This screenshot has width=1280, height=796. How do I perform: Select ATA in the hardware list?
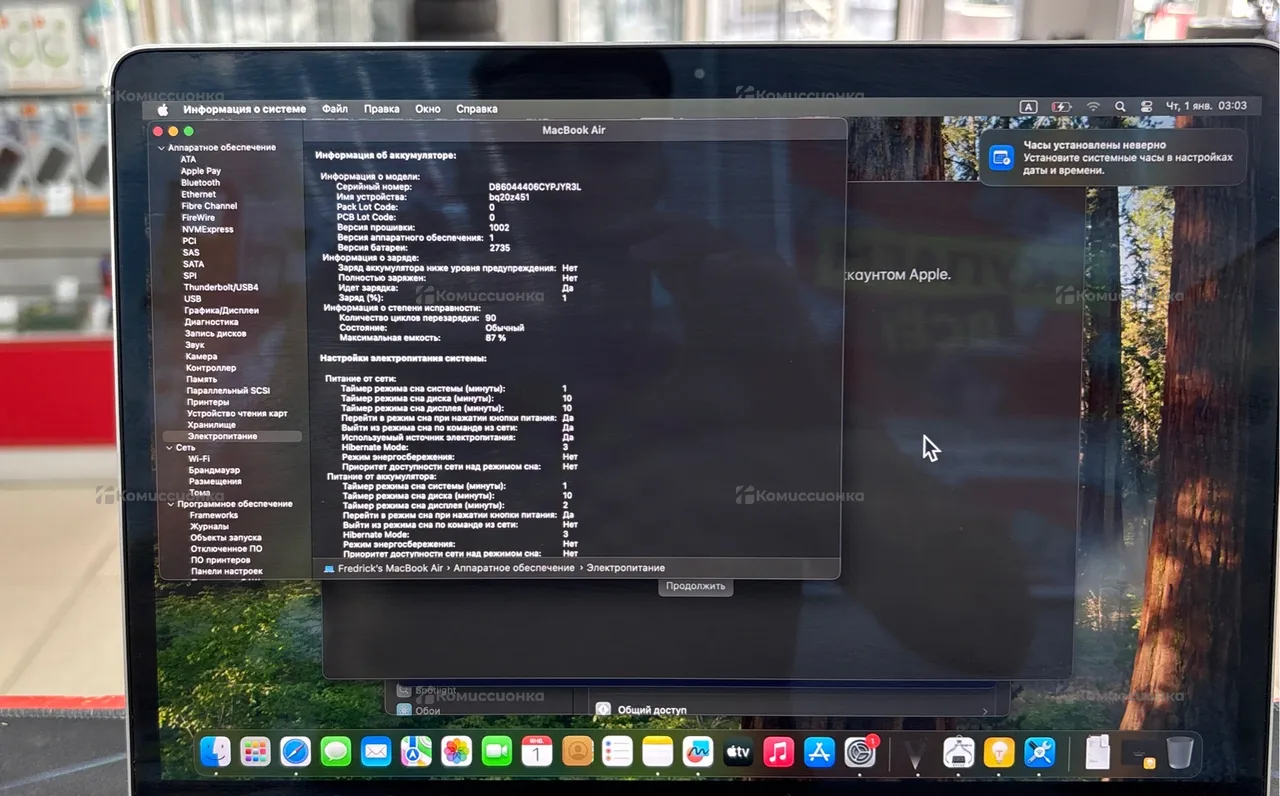coord(188,159)
